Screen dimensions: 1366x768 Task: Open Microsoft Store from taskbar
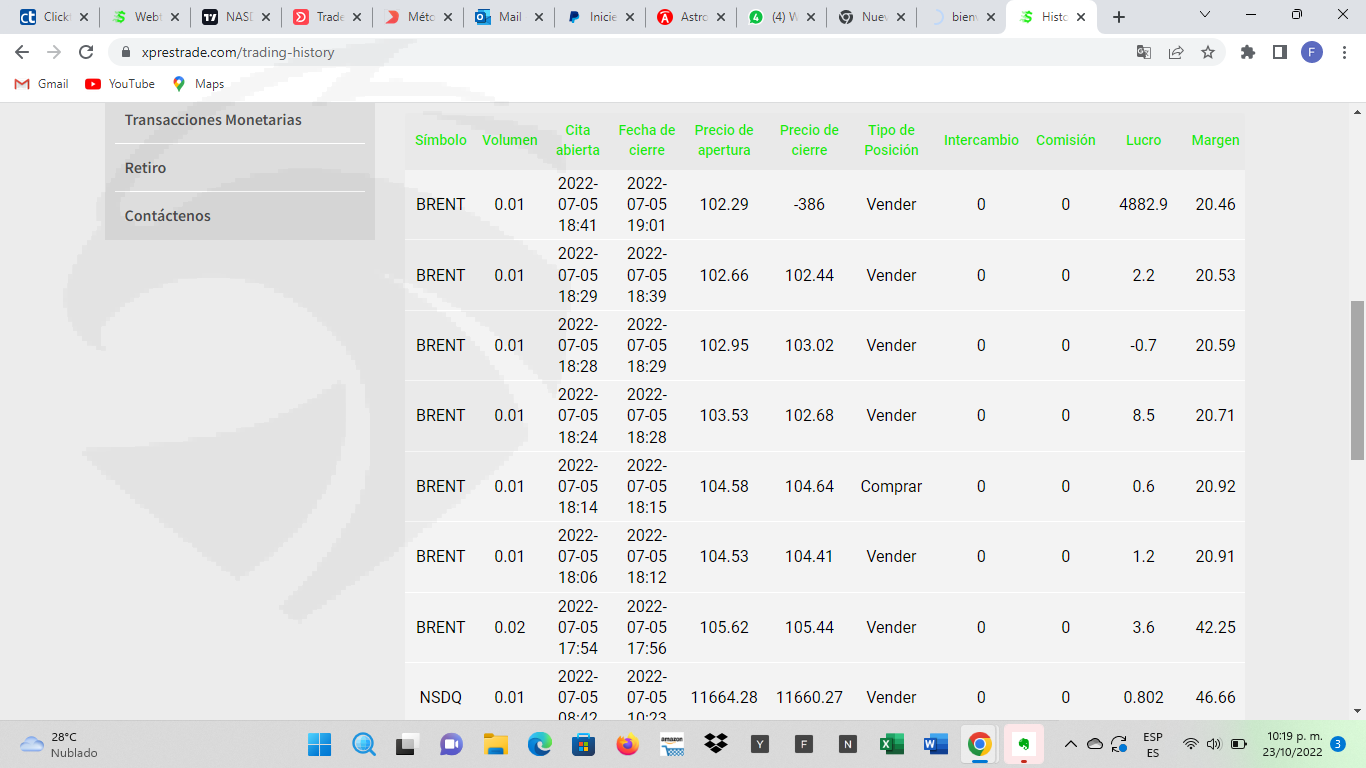coord(584,744)
